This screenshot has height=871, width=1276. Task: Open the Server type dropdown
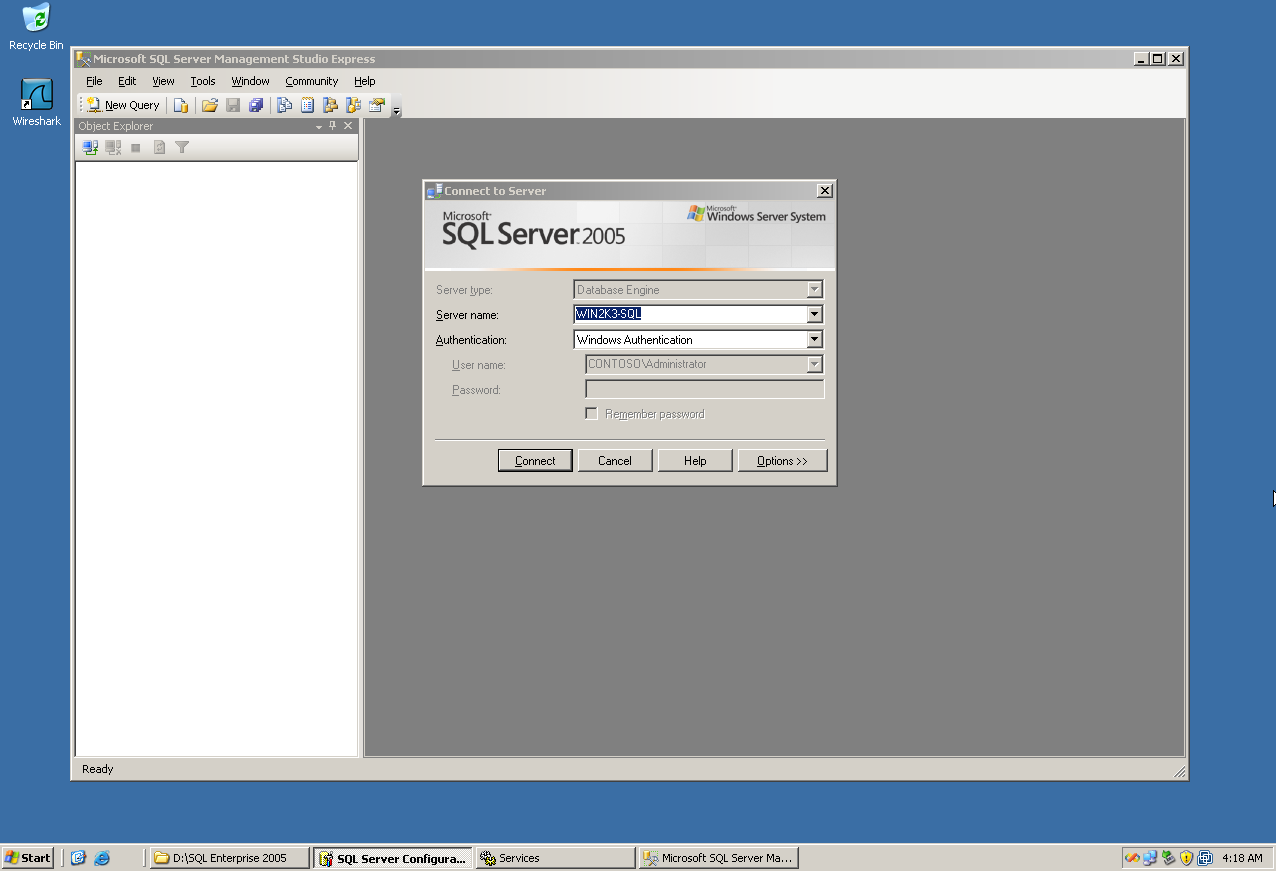[x=816, y=288]
